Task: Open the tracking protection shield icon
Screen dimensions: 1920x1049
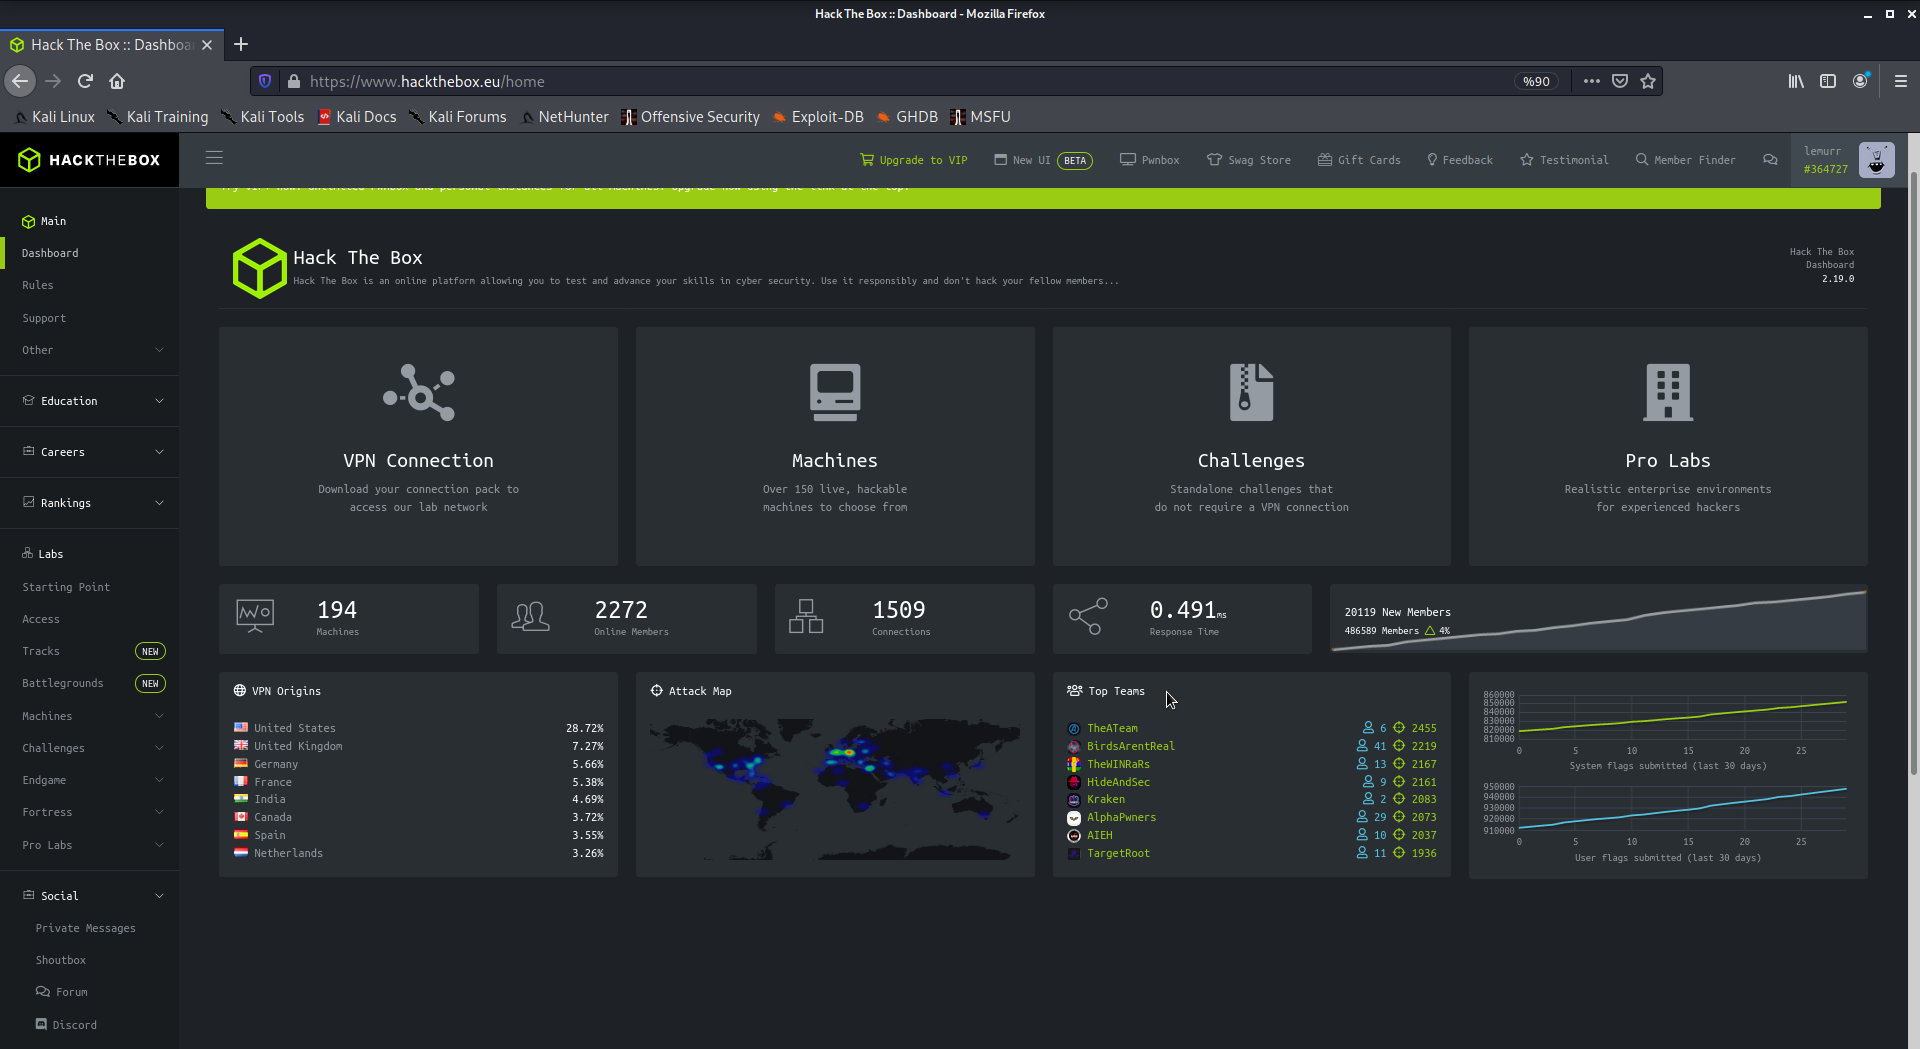Action: pyautogui.click(x=265, y=81)
